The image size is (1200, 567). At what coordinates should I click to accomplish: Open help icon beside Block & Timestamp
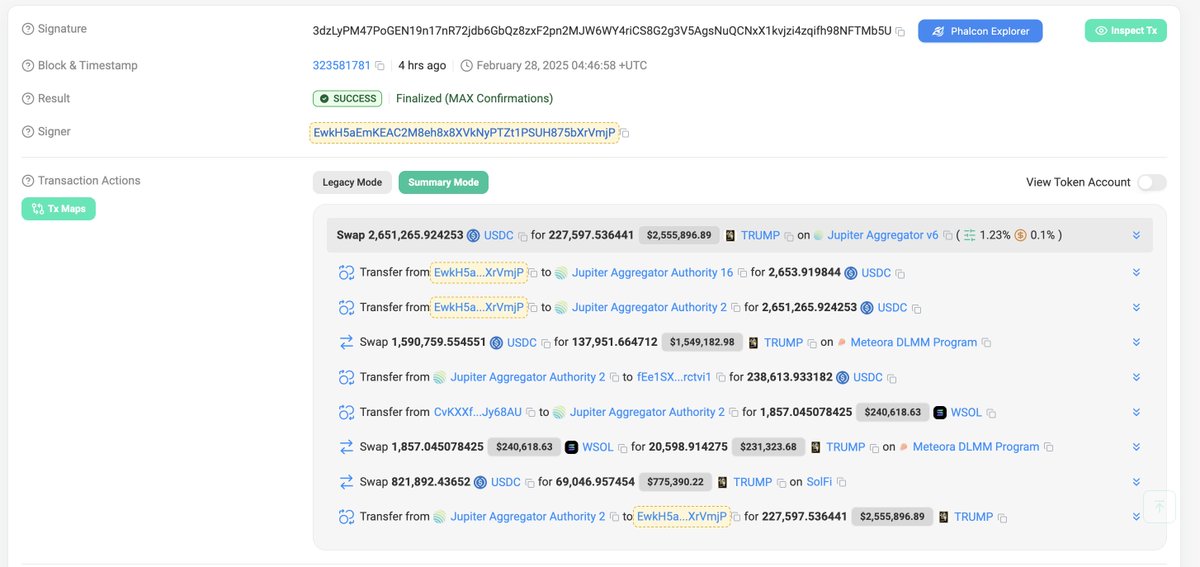coord(28,65)
